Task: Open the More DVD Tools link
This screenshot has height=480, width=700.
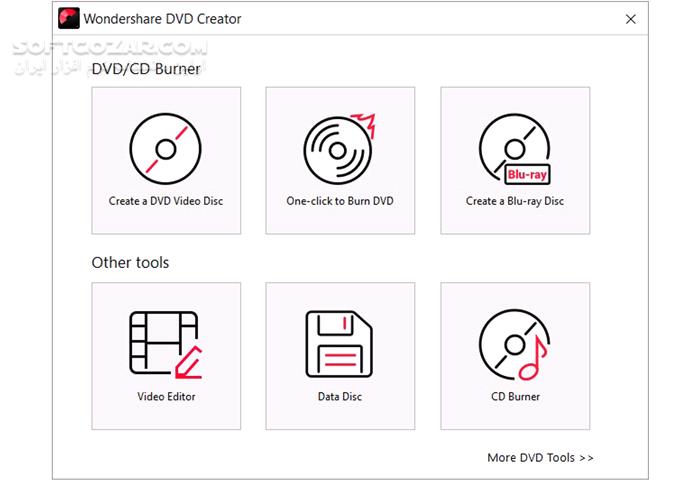Action: pos(540,458)
